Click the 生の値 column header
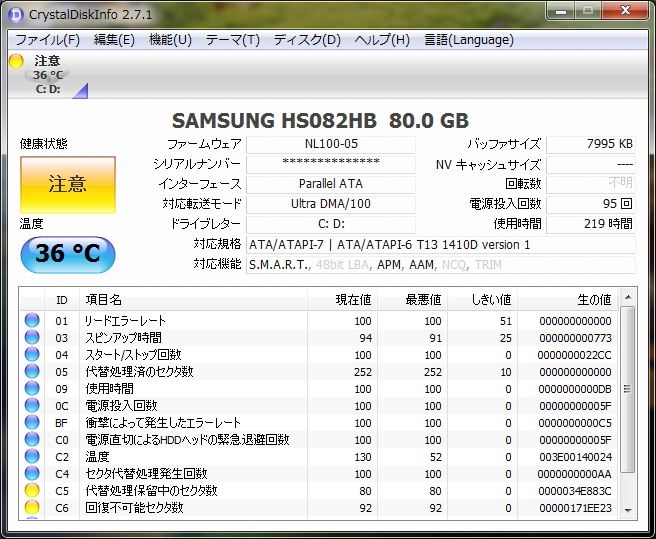 coord(567,300)
